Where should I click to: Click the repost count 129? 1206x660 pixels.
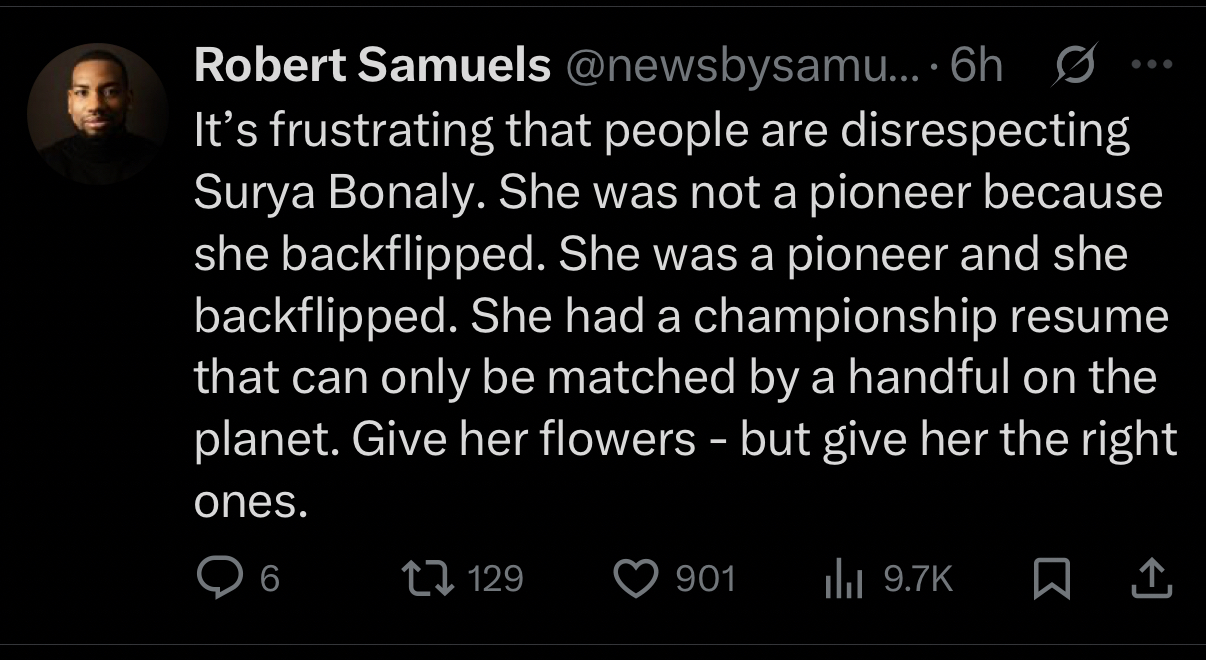point(496,579)
